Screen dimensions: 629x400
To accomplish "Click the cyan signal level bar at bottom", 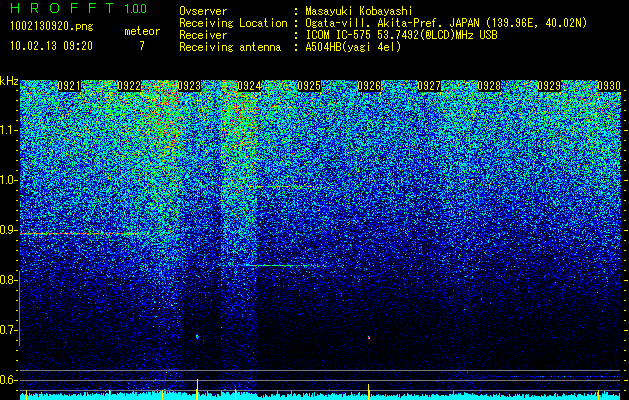I will pos(321,396).
